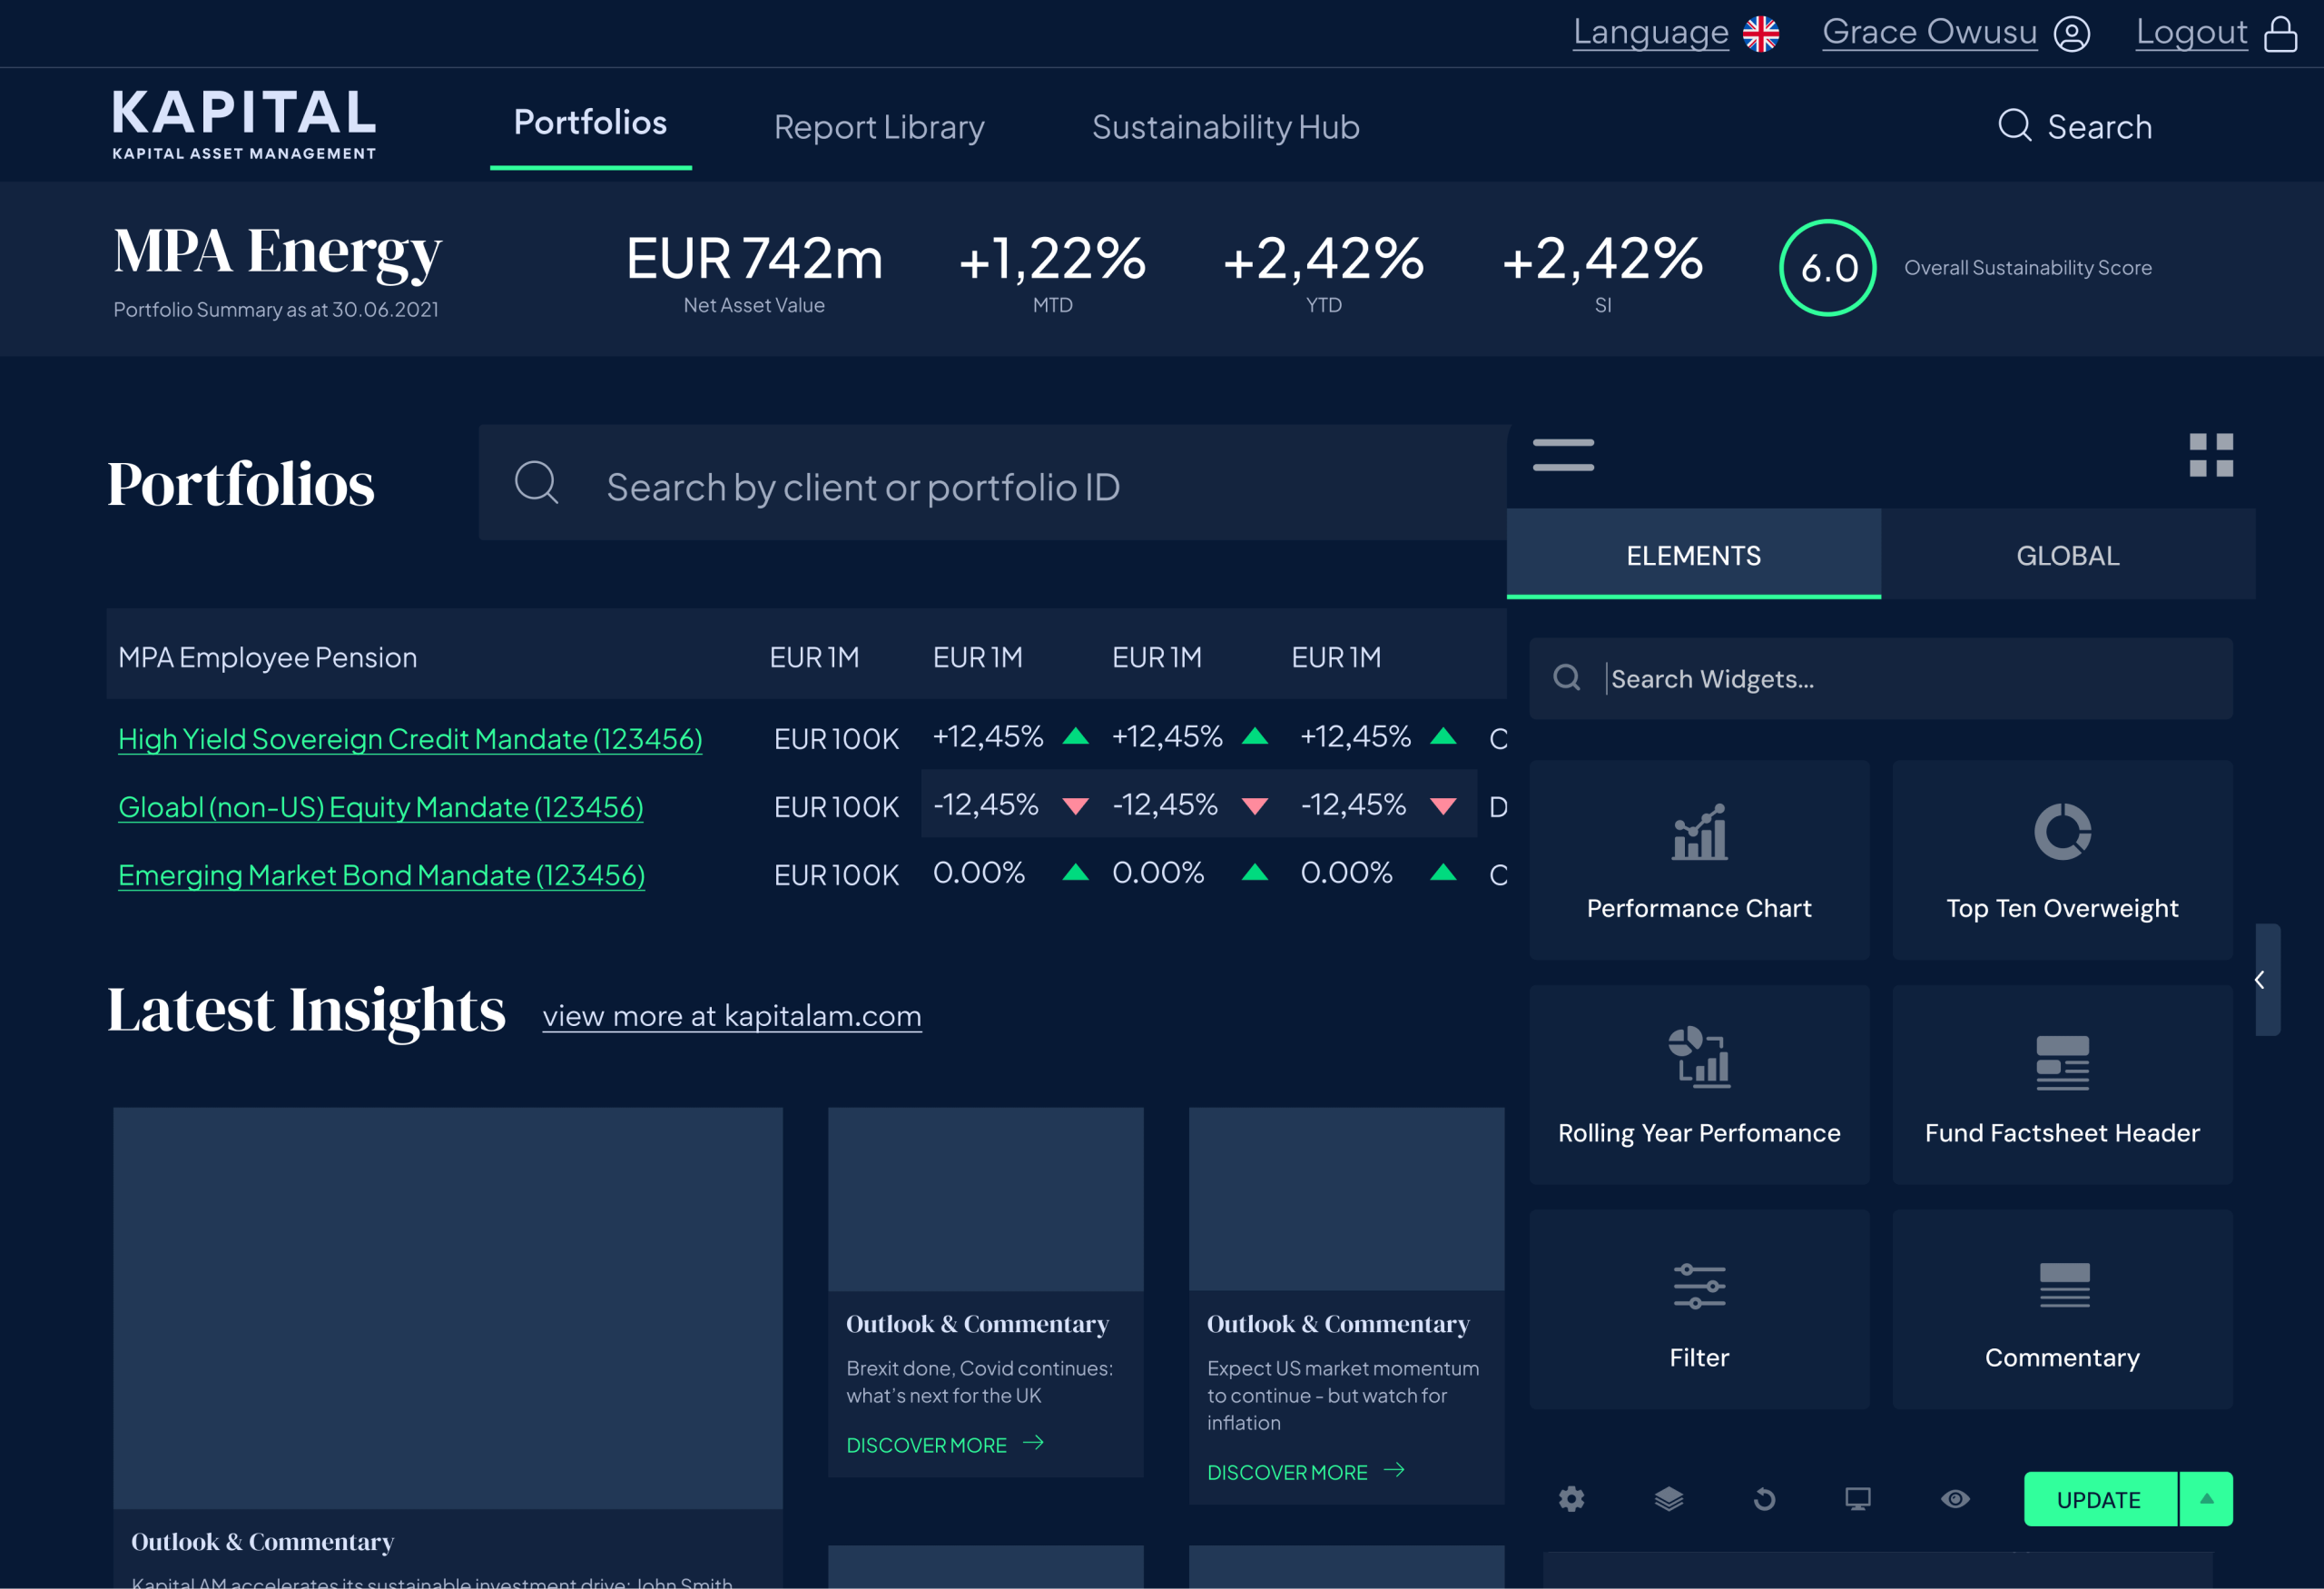Click the Grace Owusu account link

coord(1929,32)
